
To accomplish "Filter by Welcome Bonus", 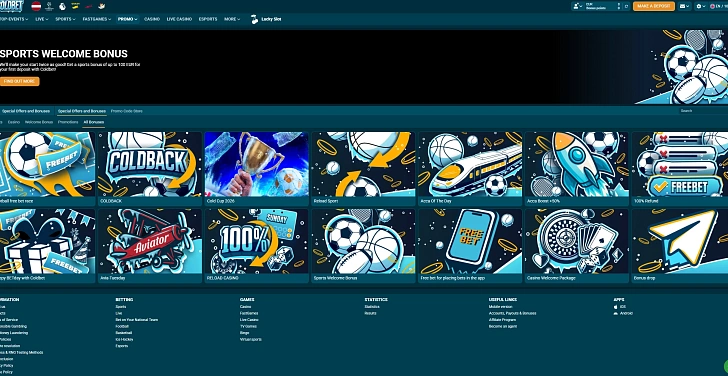I will click(39, 122).
